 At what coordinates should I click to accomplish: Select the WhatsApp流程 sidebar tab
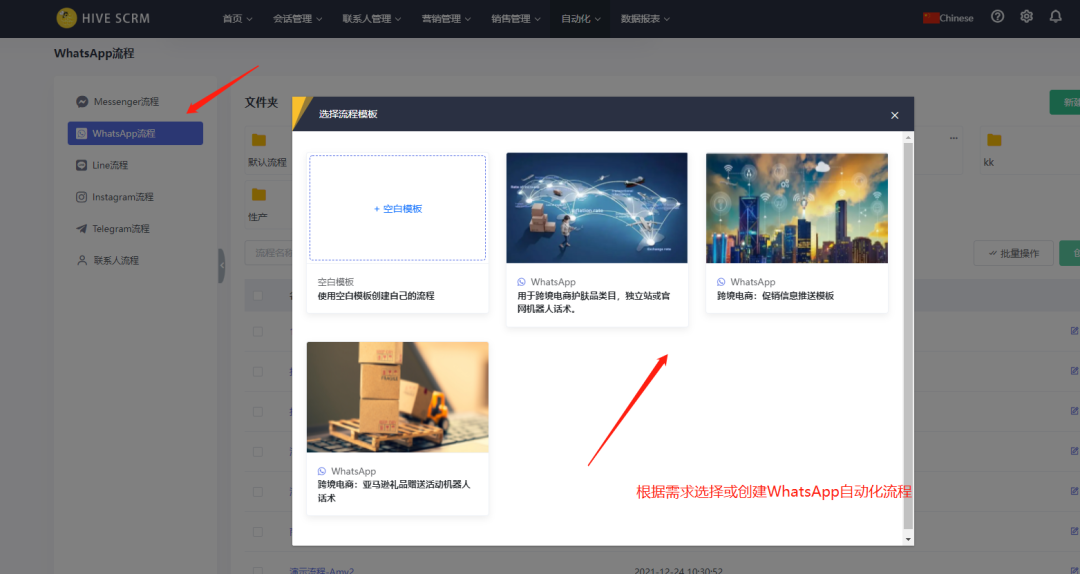click(135, 133)
